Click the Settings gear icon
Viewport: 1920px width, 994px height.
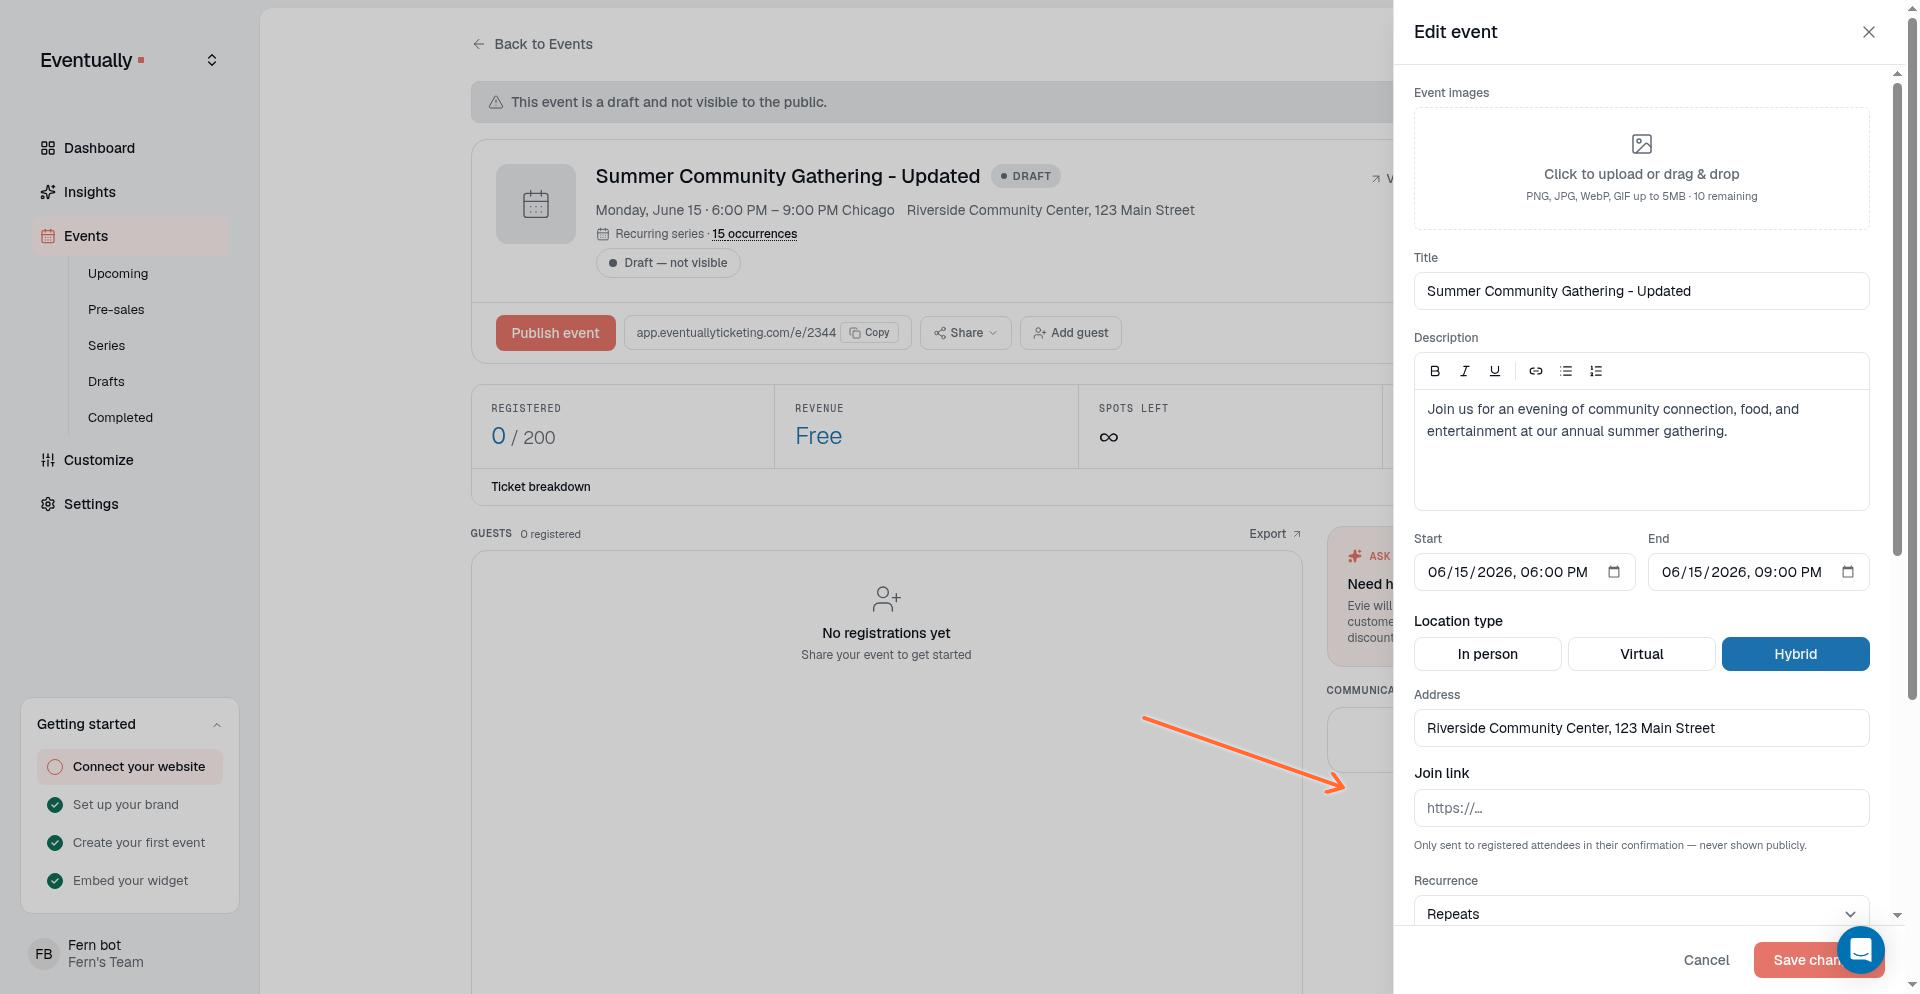(48, 504)
